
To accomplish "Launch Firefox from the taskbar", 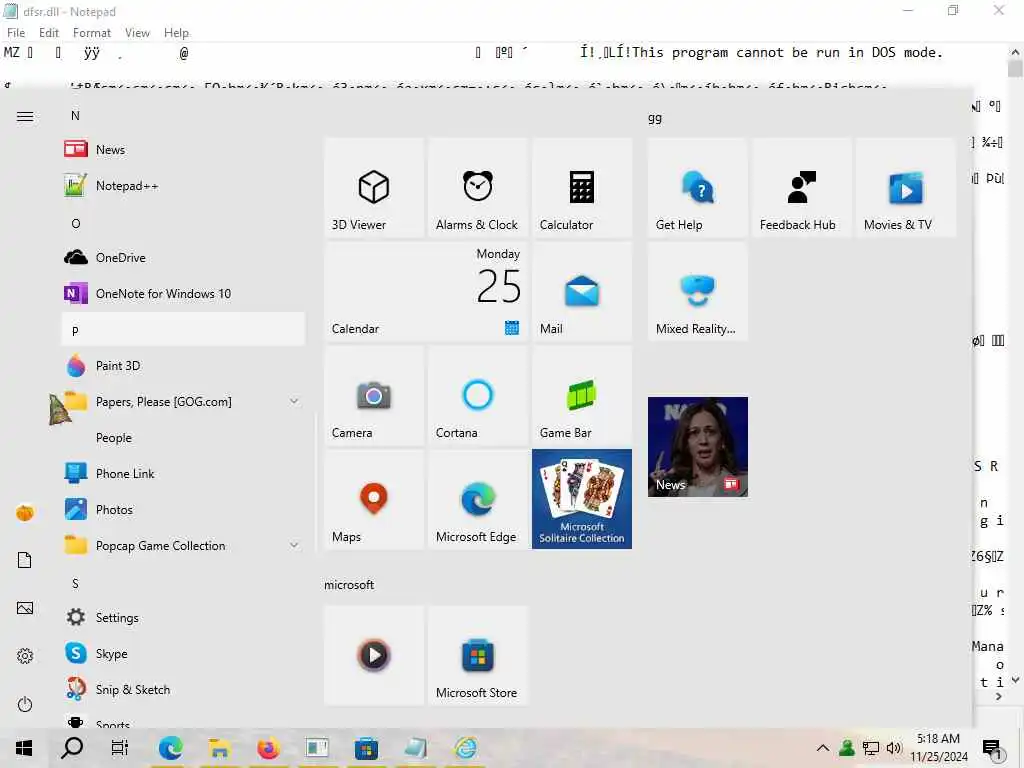I will click(x=268, y=748).
